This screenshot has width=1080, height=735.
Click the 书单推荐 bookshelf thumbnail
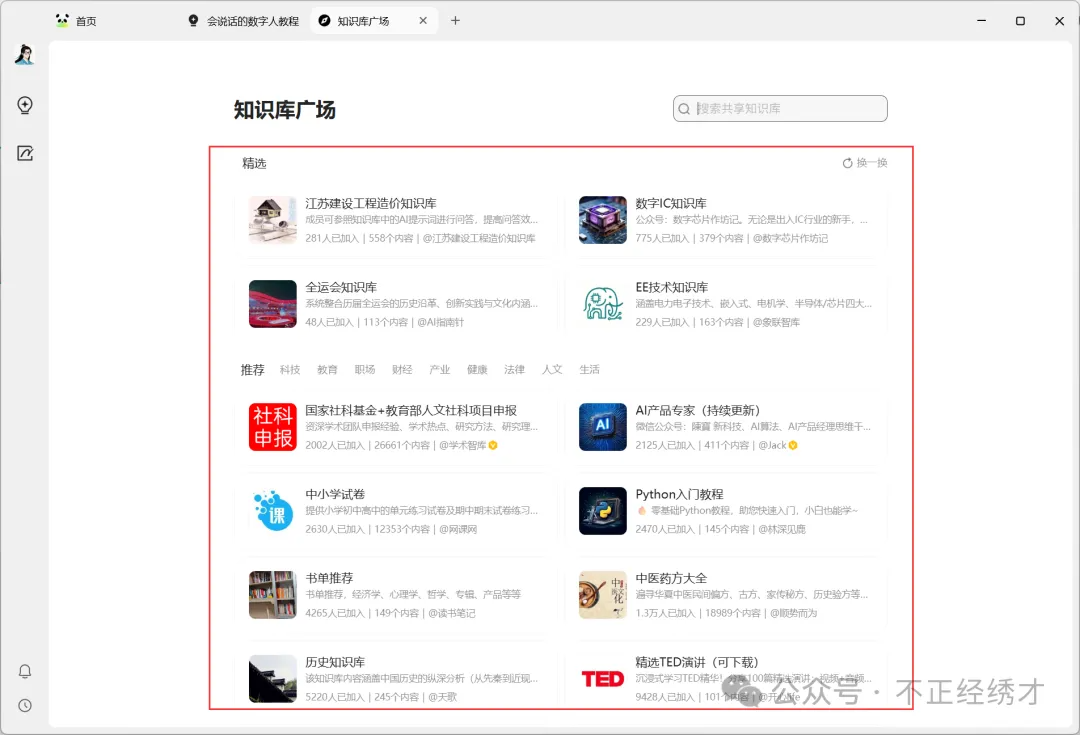tap(273, 595)
